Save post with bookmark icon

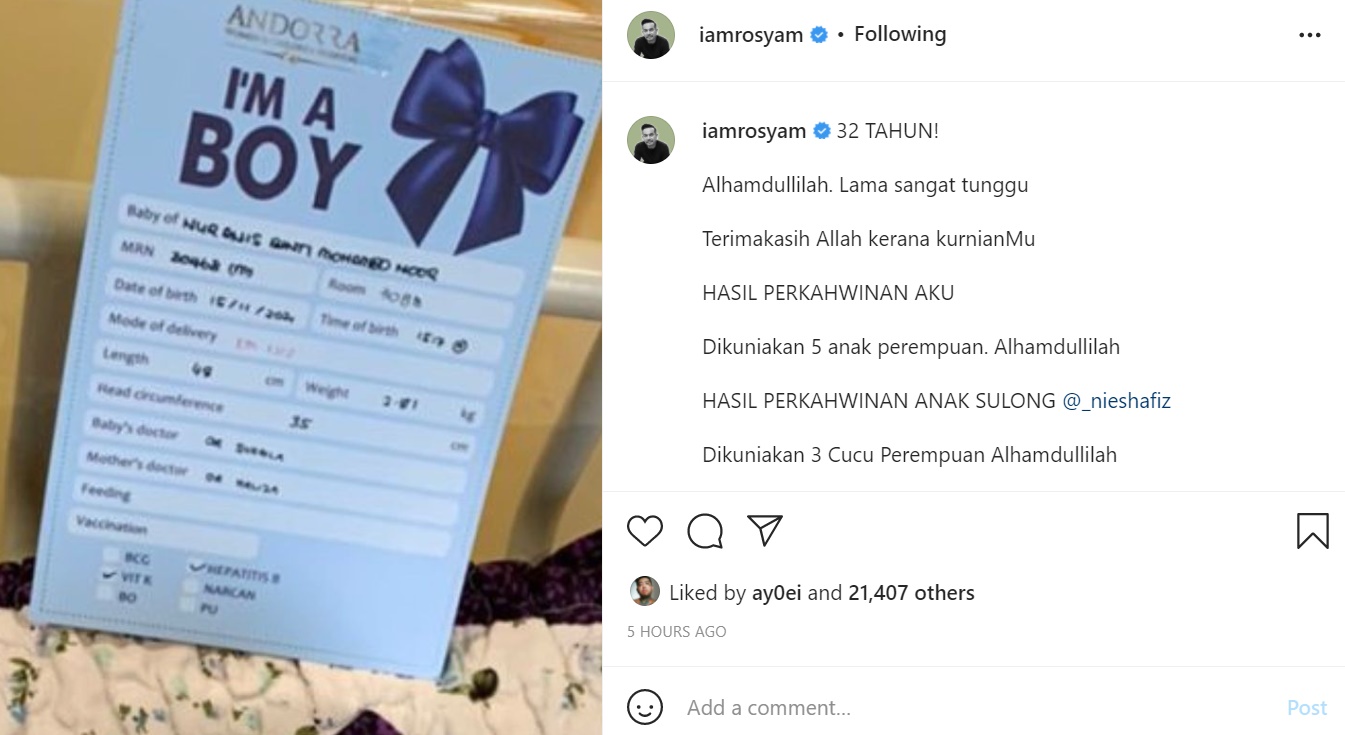1313,531
